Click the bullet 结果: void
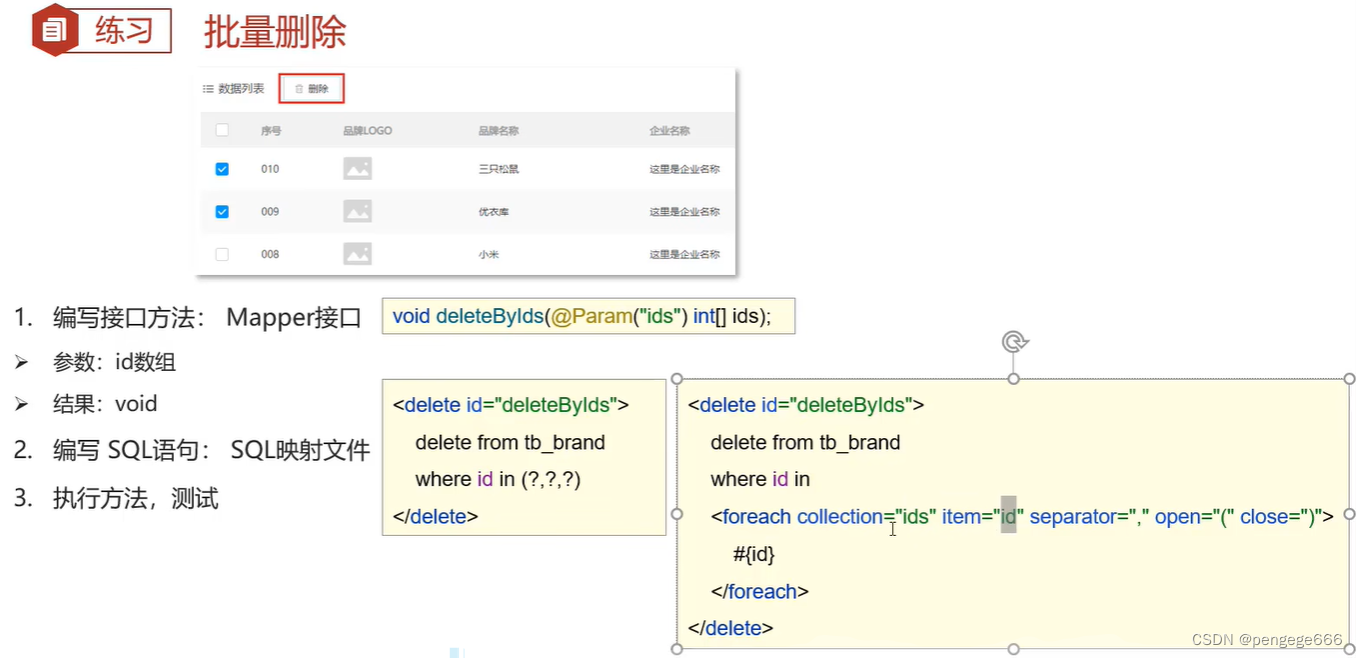Image resolution: width=1357 pixels, height=658 pixels. pyautogui.click(x=105, y=404)
